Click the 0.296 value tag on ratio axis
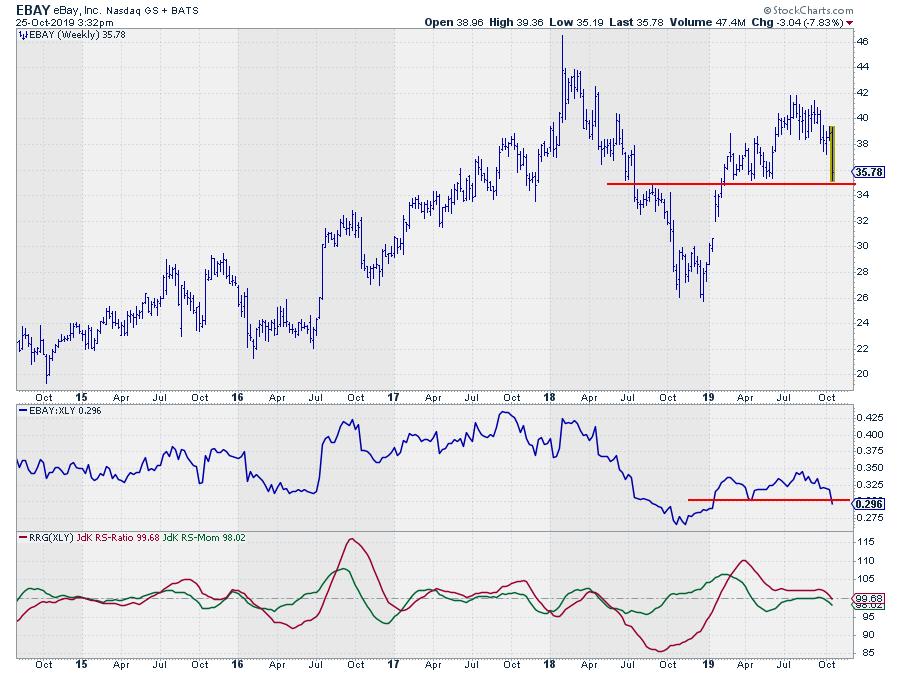The image size is (900, 673). coord(868,504)
